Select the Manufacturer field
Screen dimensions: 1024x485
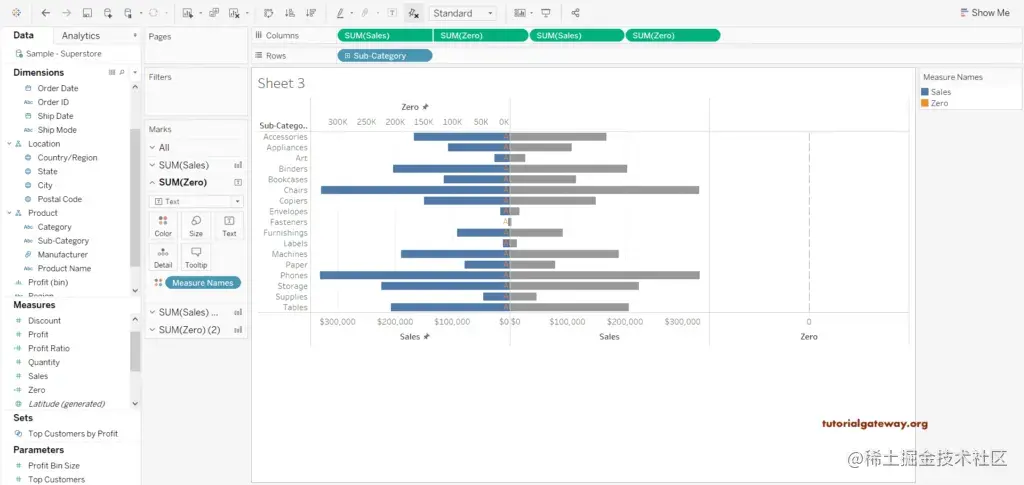coord(62,255)
